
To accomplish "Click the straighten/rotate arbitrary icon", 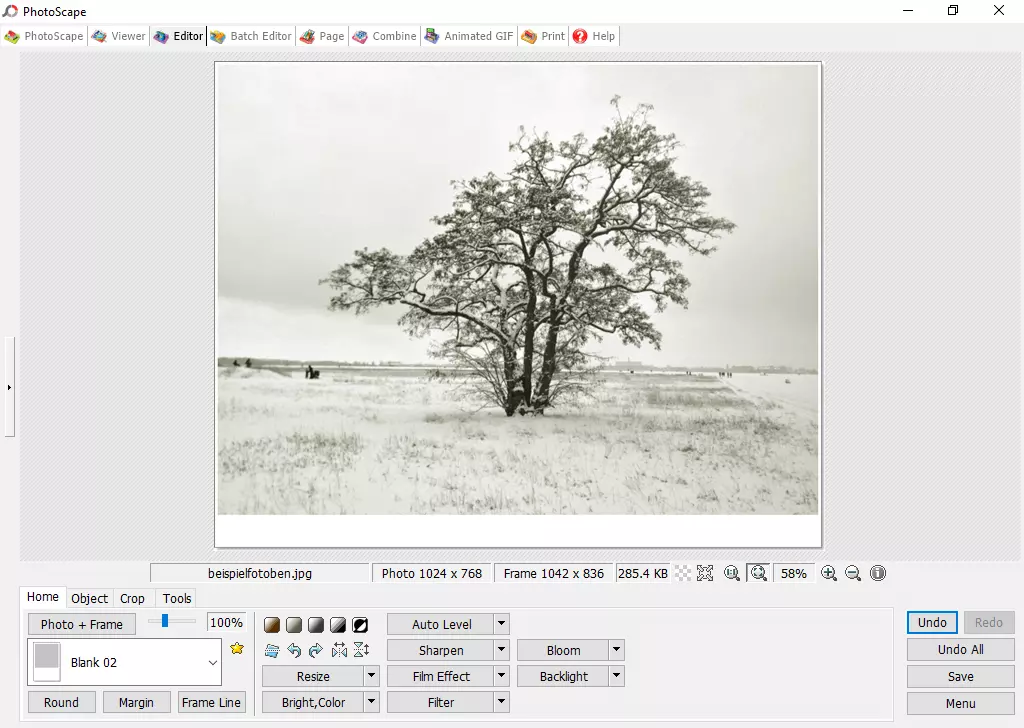I will (272, 650).
